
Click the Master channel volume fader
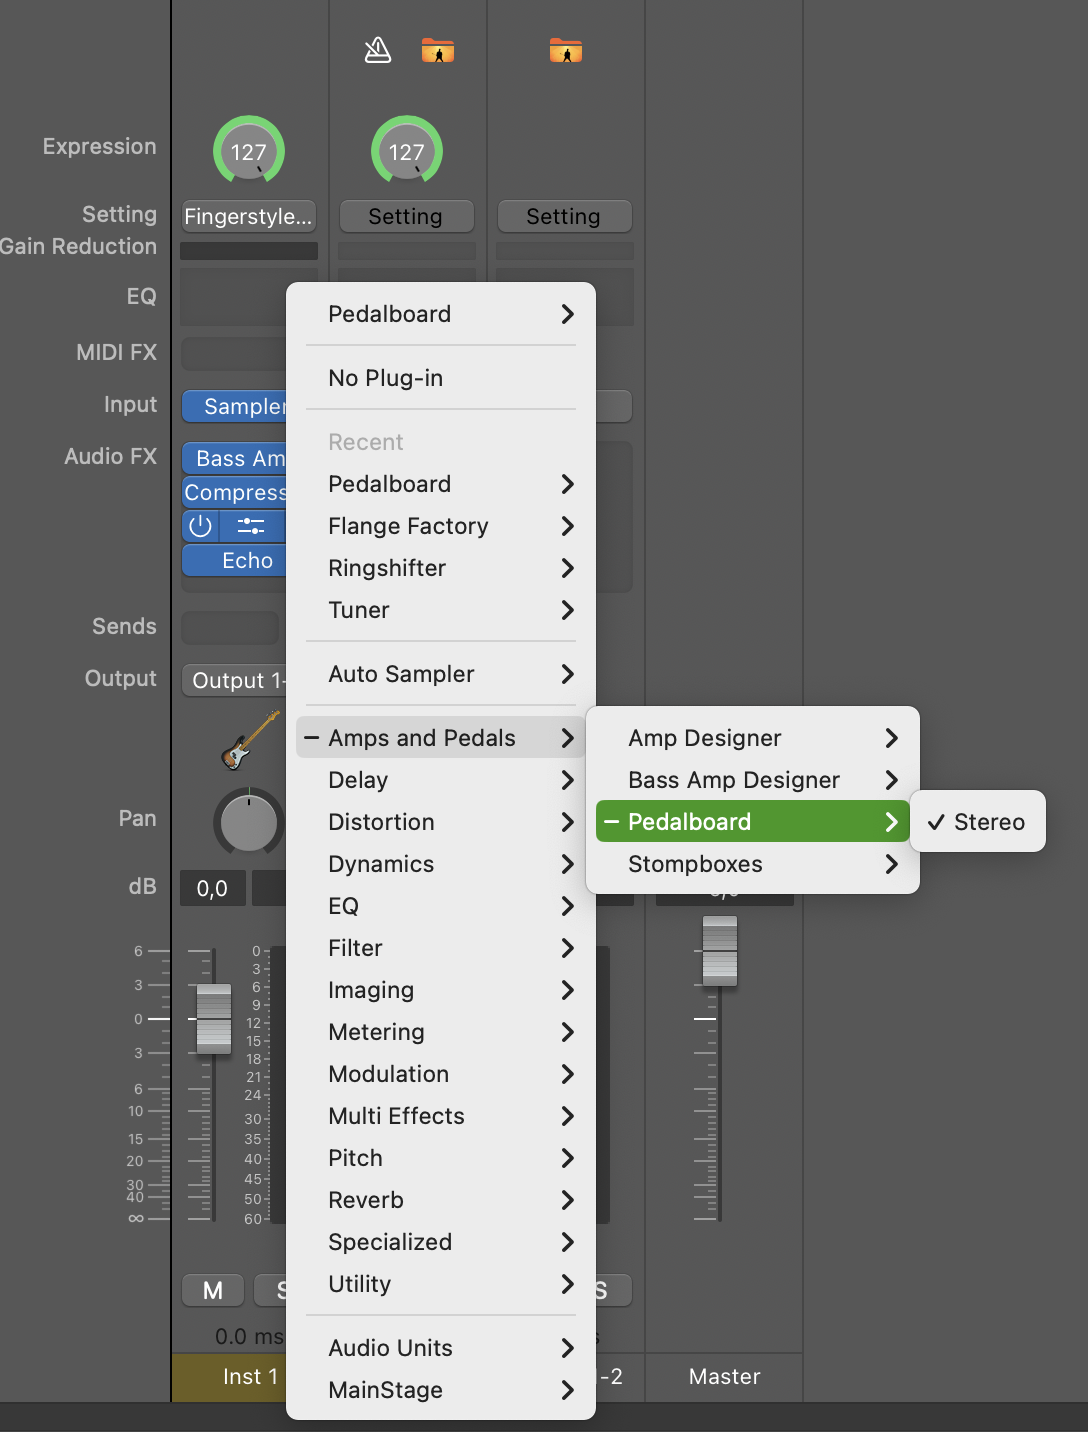click(x=720, y=951)
